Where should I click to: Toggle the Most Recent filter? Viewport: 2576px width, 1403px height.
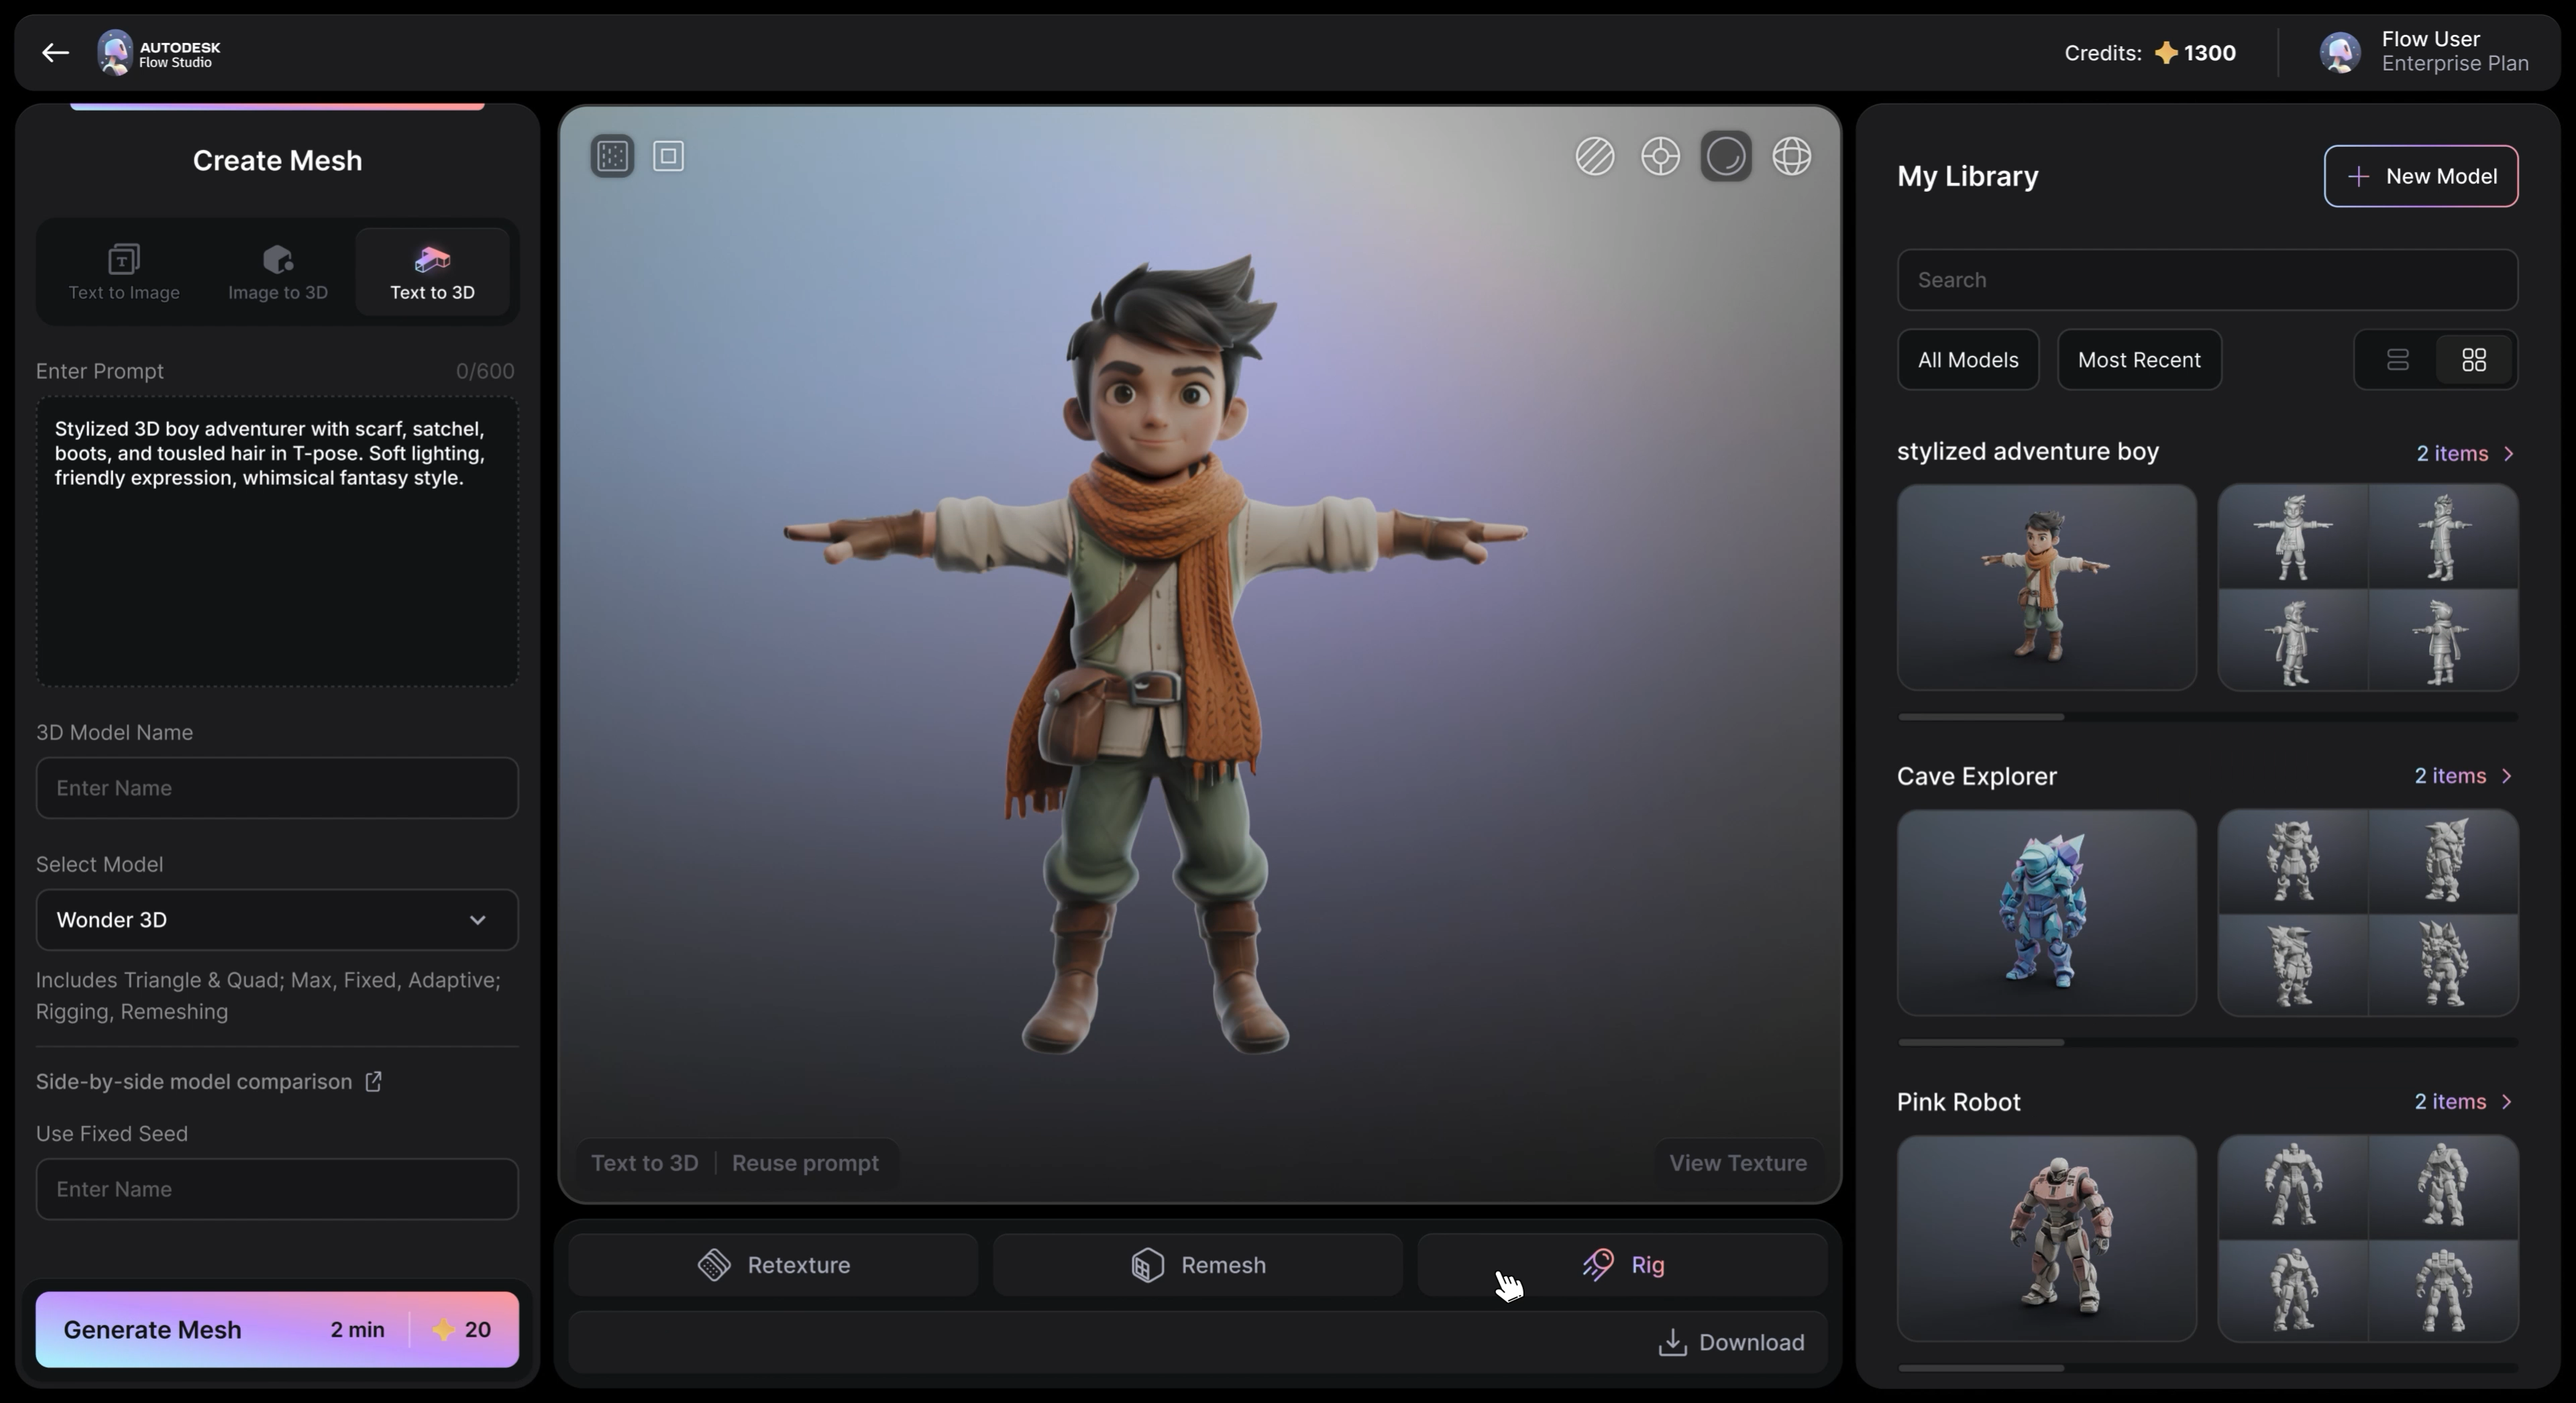point(2139,360)
